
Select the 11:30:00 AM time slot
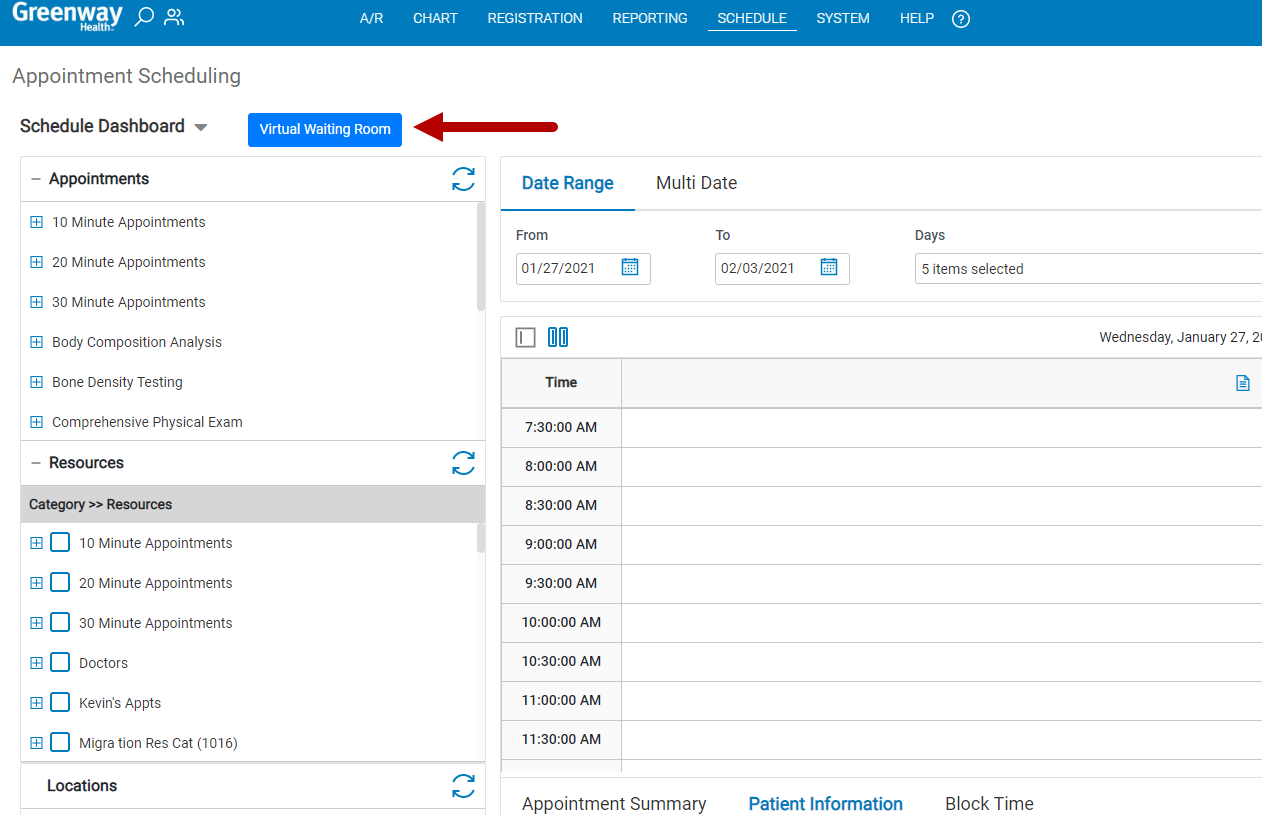click(561, 739)
